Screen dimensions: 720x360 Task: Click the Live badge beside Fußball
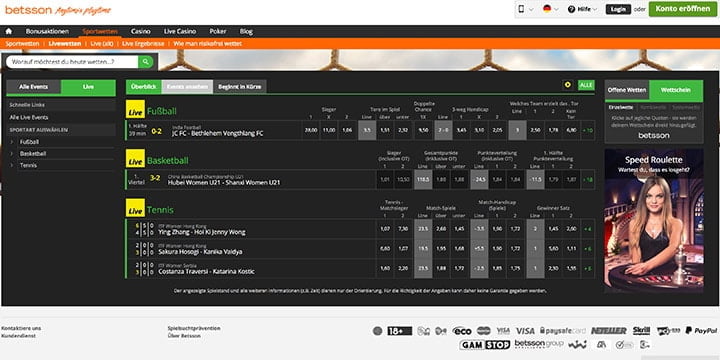tap(135, 109)
